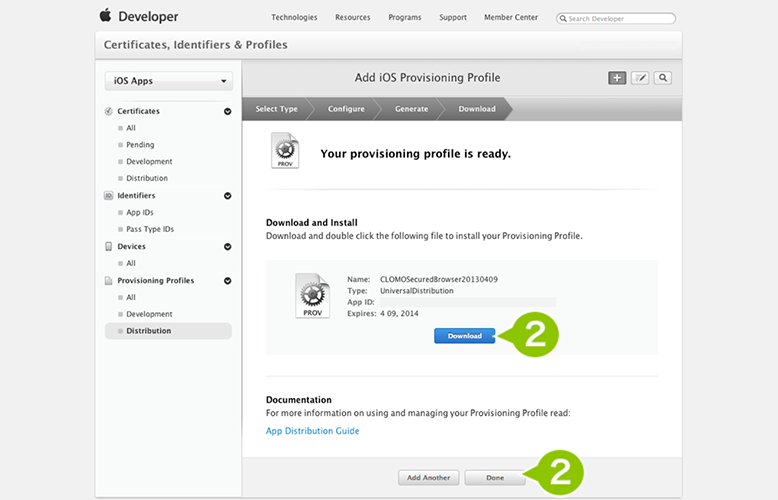Click the Apple logo icon
Image resolution: width=778 pixels, height=500 pixels.
coord(105,15)
